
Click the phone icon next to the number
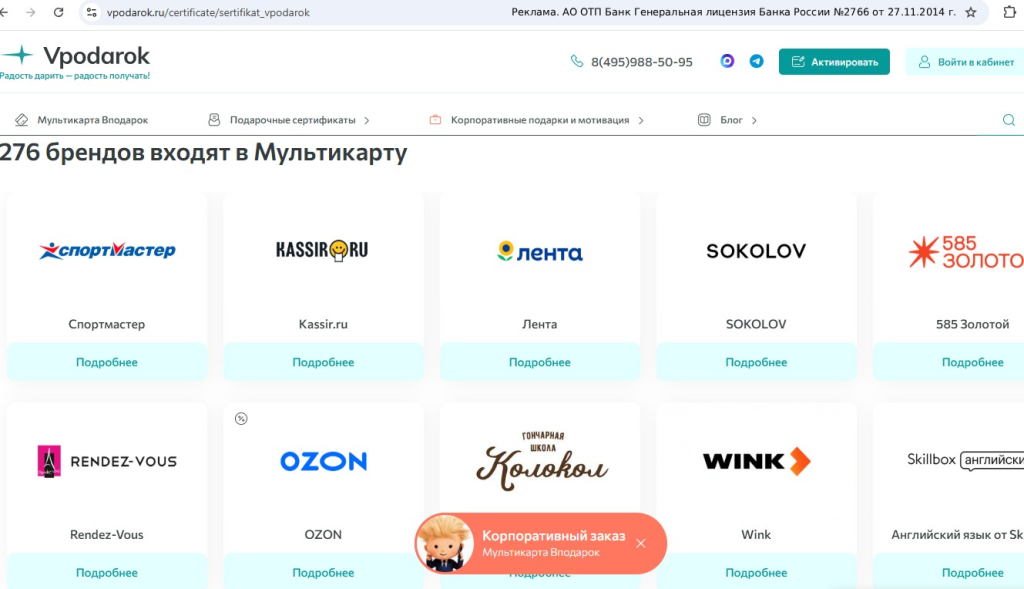577,62
